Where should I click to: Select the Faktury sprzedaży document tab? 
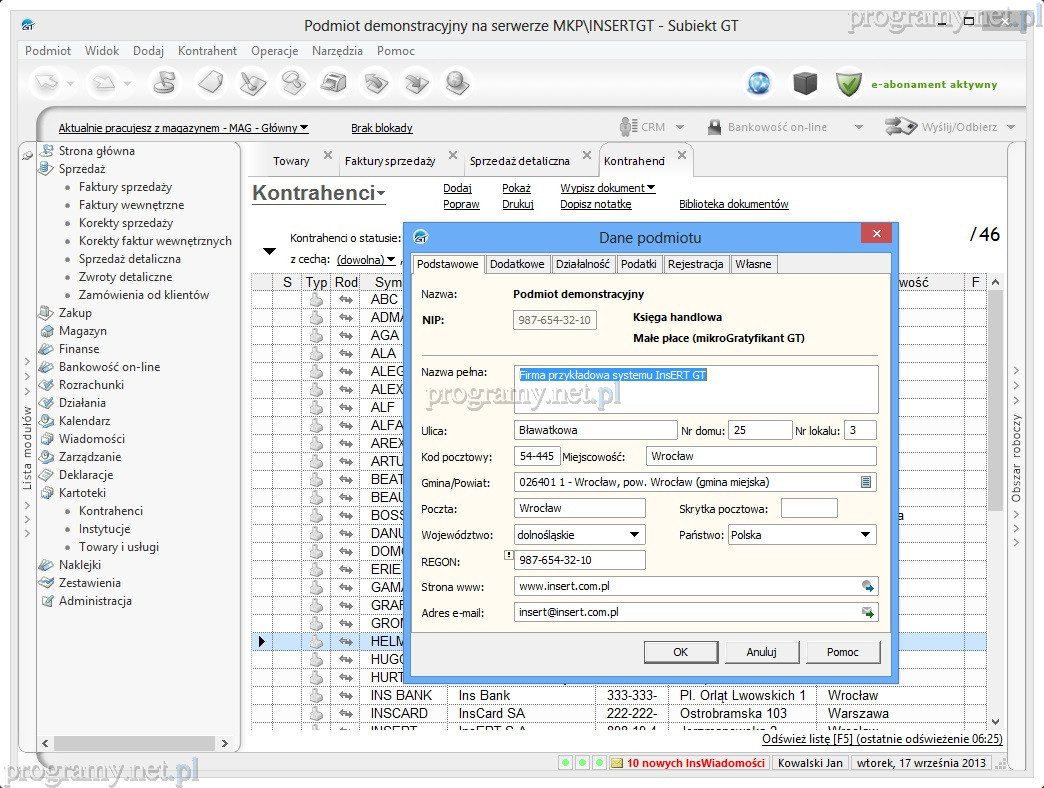tap(390, 161)
